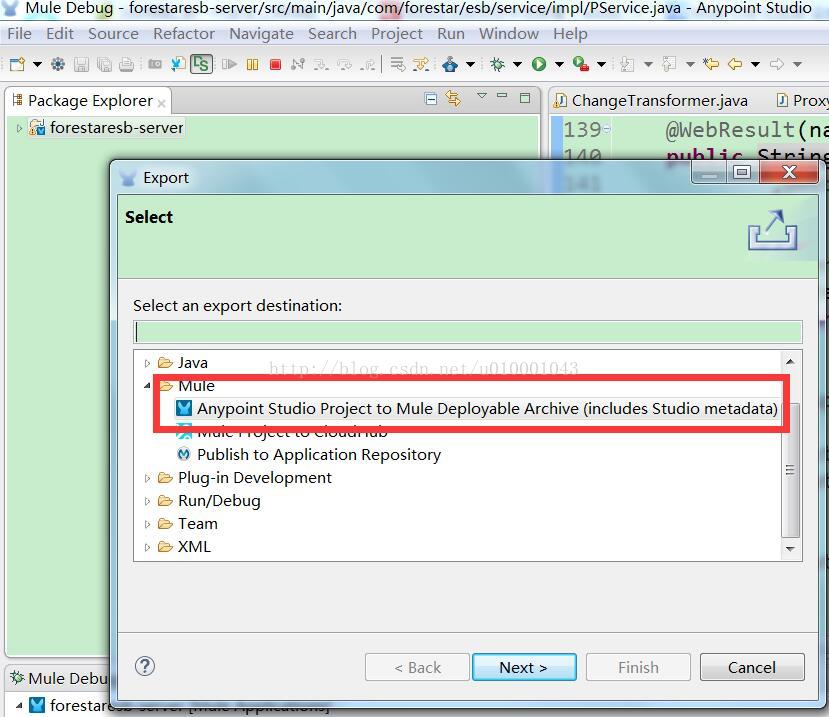Image resolution: width=829 pixels, height=717 pixels.
Task: Click the Step Into debug icon
Action: click(x=320, y=65)
